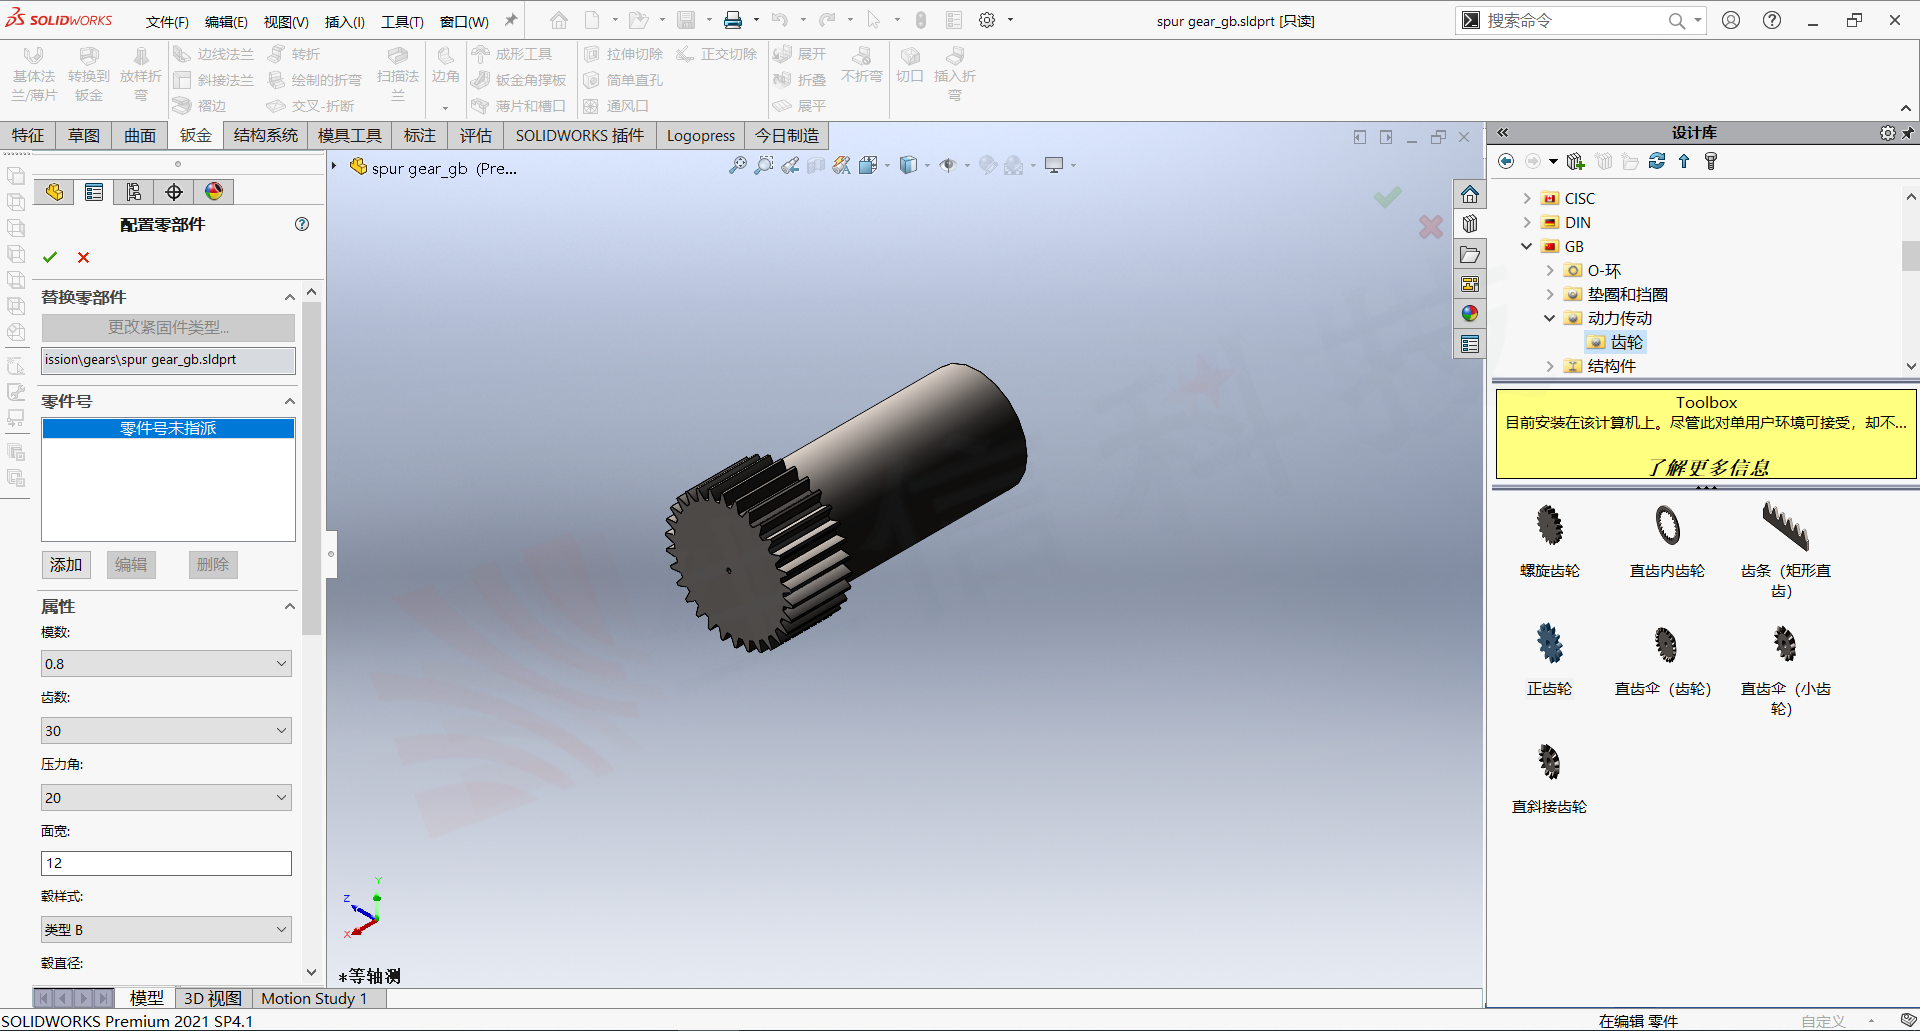This screenshot has width=1920, height=1031.
Task: Expand the CISC tree node
Action: pyautogui.click(x=1527, y=198)
